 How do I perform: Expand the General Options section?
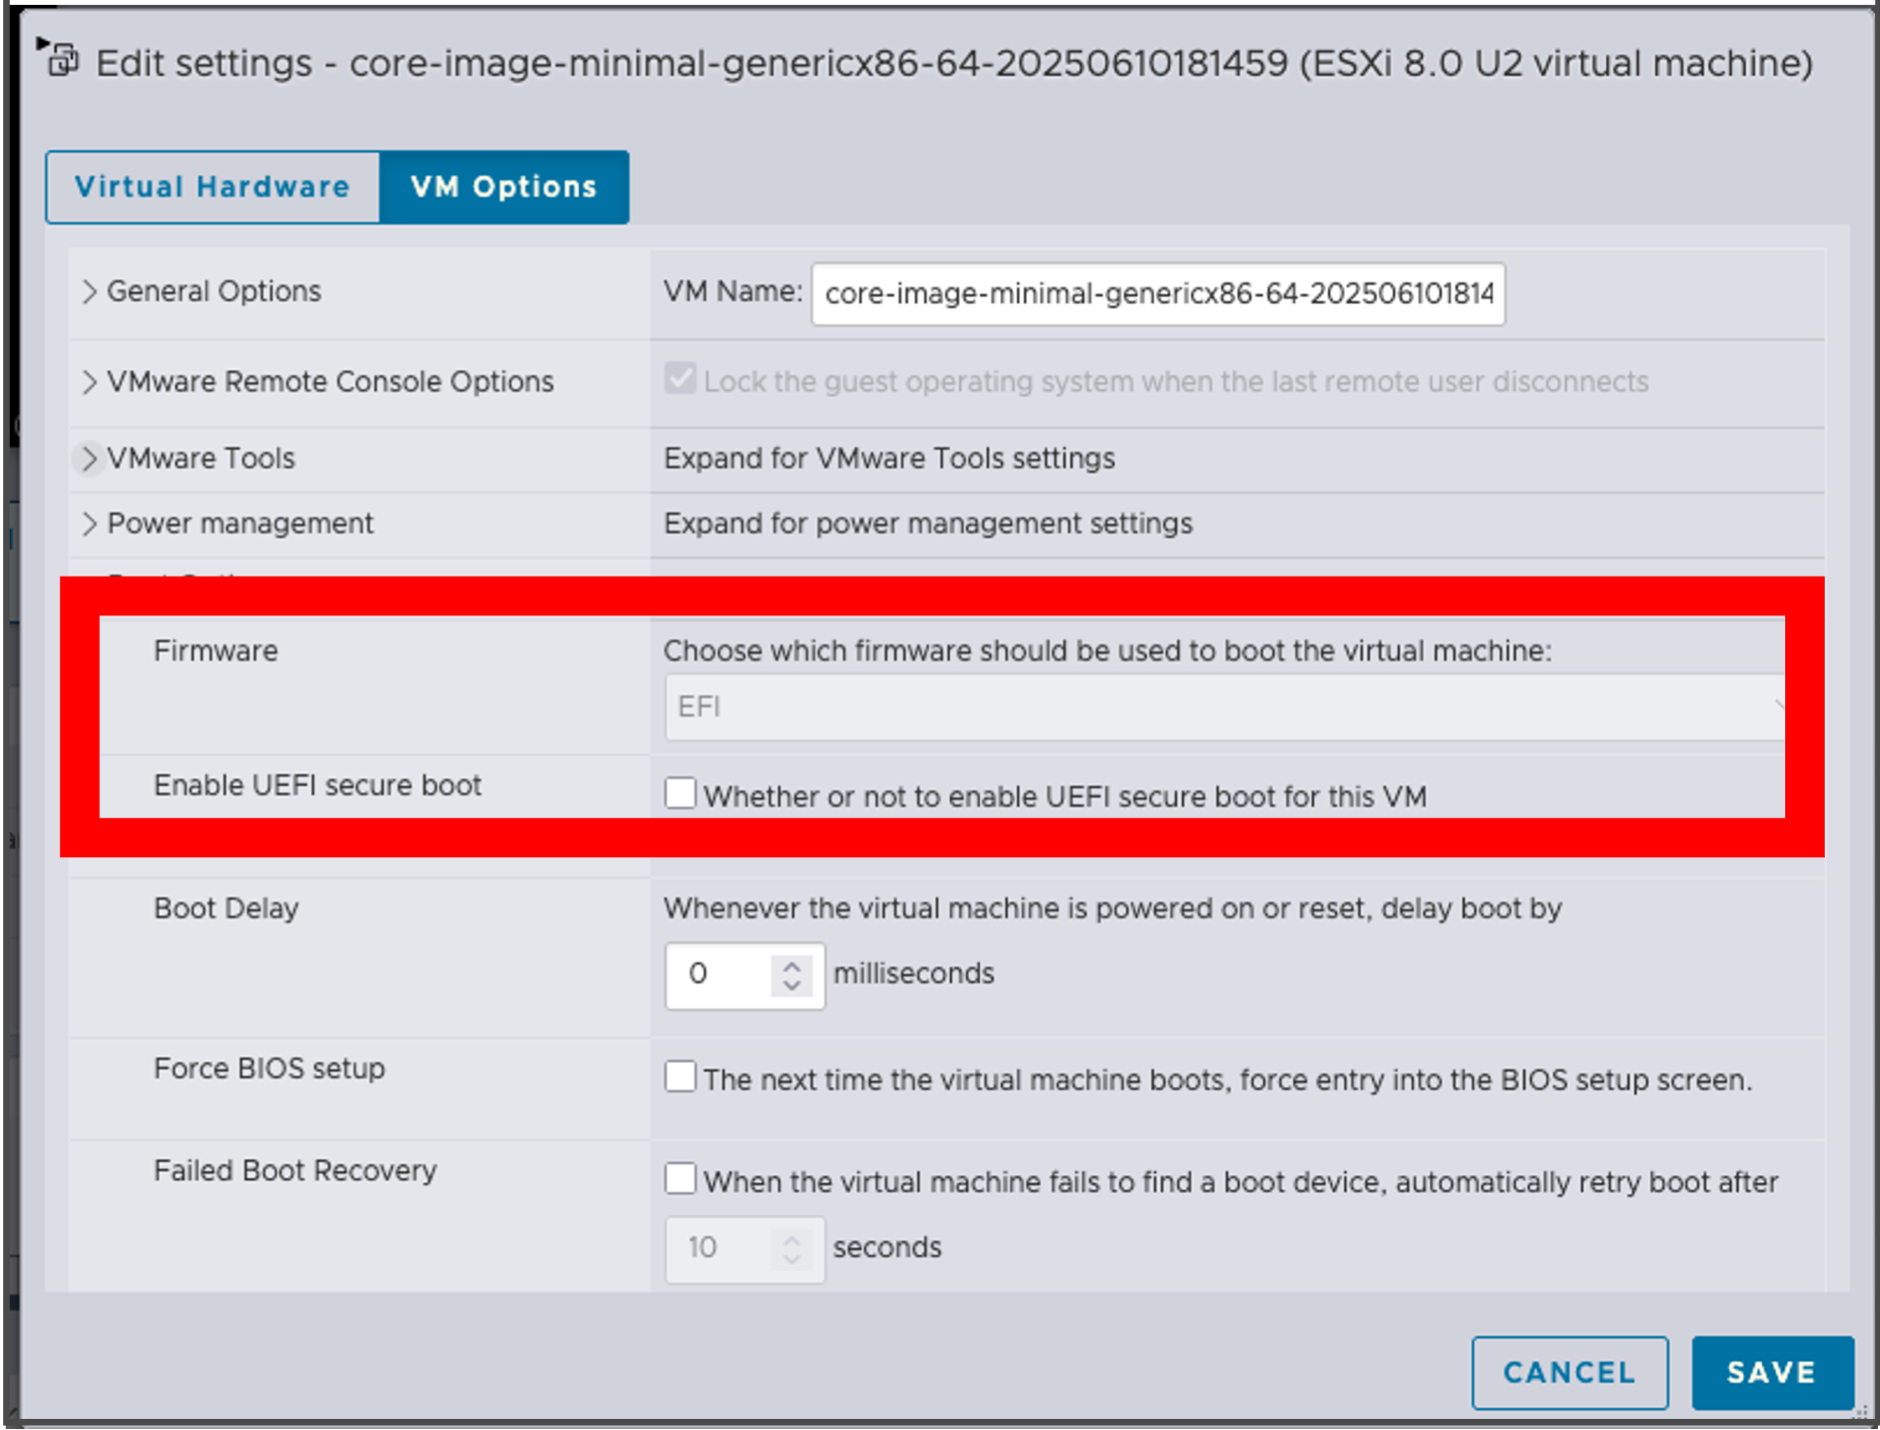point(89,291)
